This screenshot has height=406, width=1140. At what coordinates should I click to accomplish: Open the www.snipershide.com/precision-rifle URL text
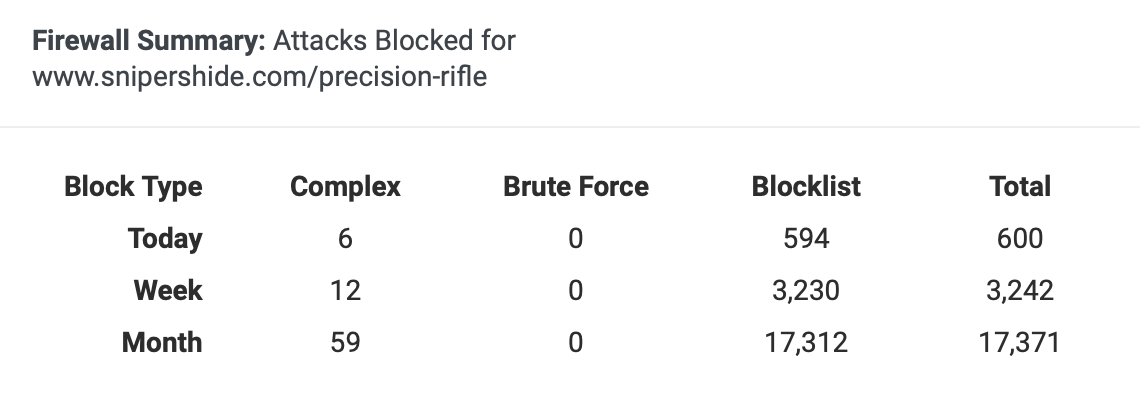[260, 76]
